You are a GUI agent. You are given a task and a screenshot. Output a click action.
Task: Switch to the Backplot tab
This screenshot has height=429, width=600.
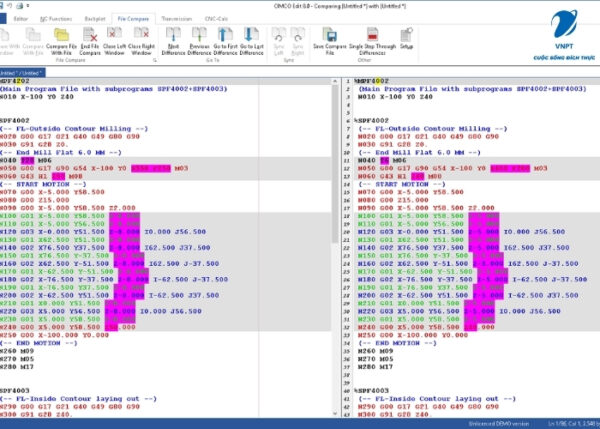[x=95, y=19]
